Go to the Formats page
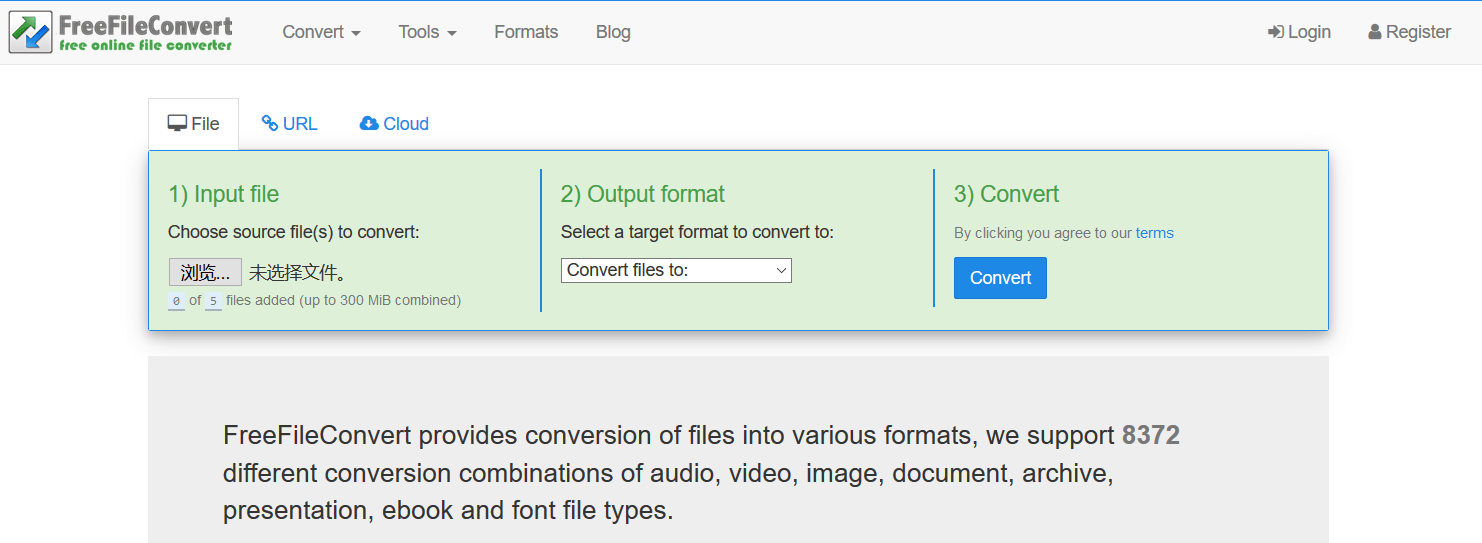1482x543 pixels. tap(526, 32)
